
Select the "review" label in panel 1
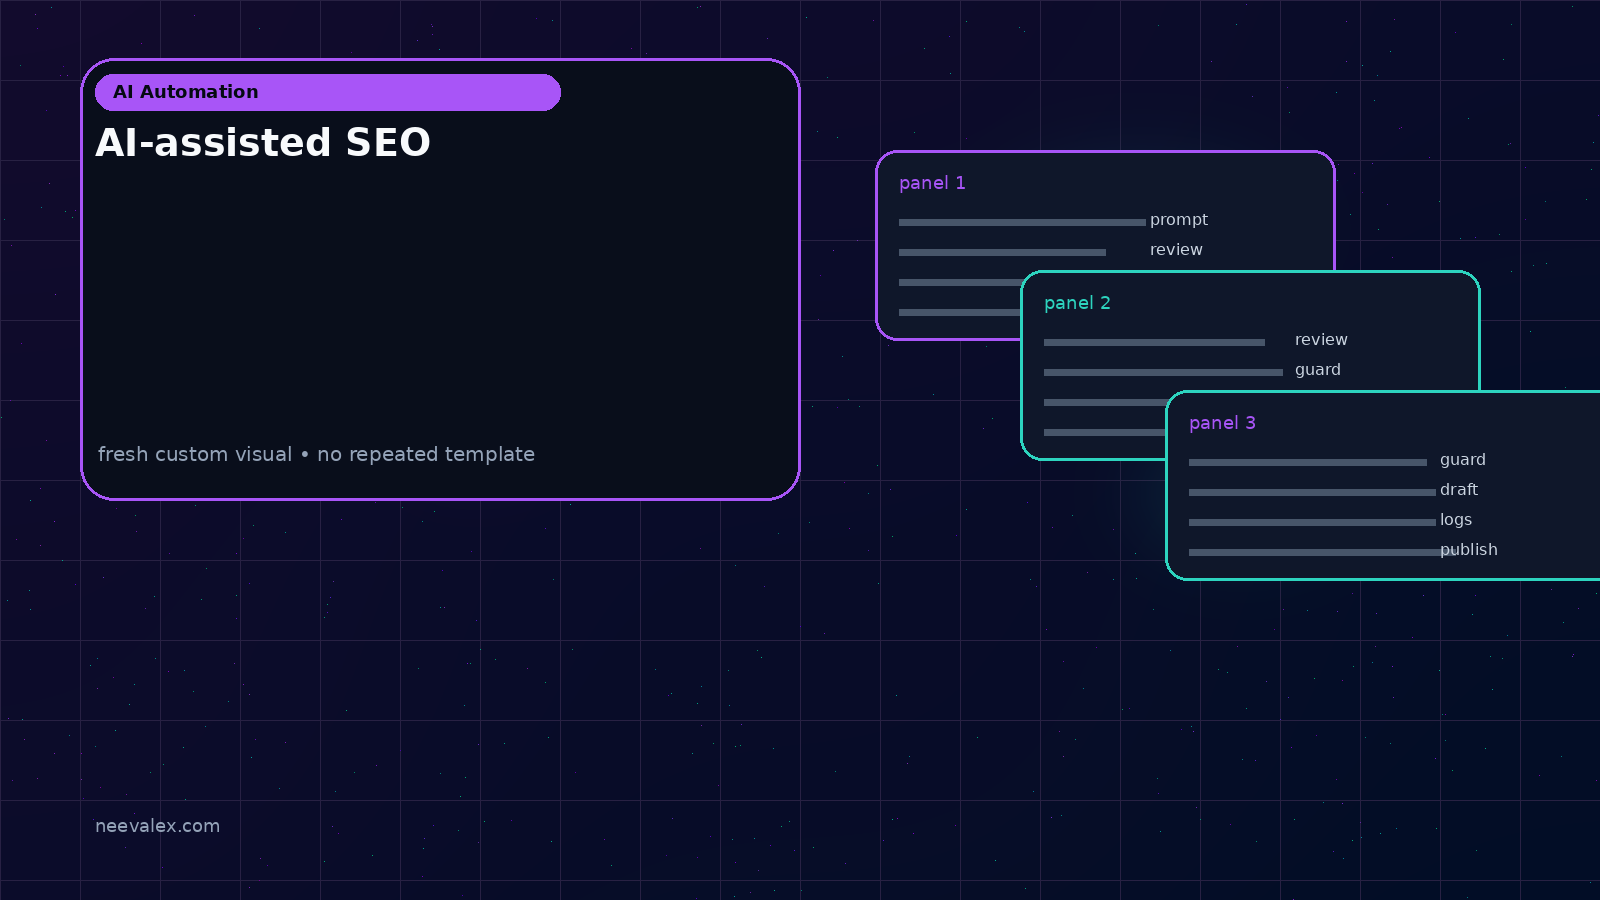(x=1176, y=250)
